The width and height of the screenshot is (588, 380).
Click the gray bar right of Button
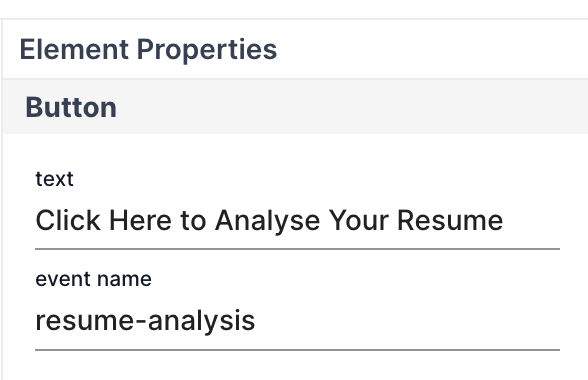[352, 107]
